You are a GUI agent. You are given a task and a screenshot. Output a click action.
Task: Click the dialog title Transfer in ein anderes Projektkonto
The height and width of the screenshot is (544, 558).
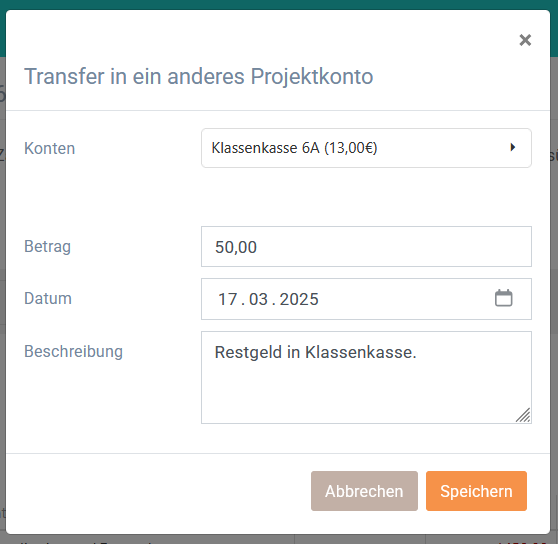(x=199, y=76)
